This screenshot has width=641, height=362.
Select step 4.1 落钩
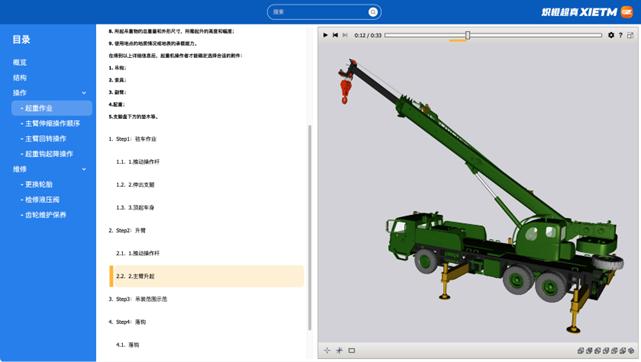128,345
